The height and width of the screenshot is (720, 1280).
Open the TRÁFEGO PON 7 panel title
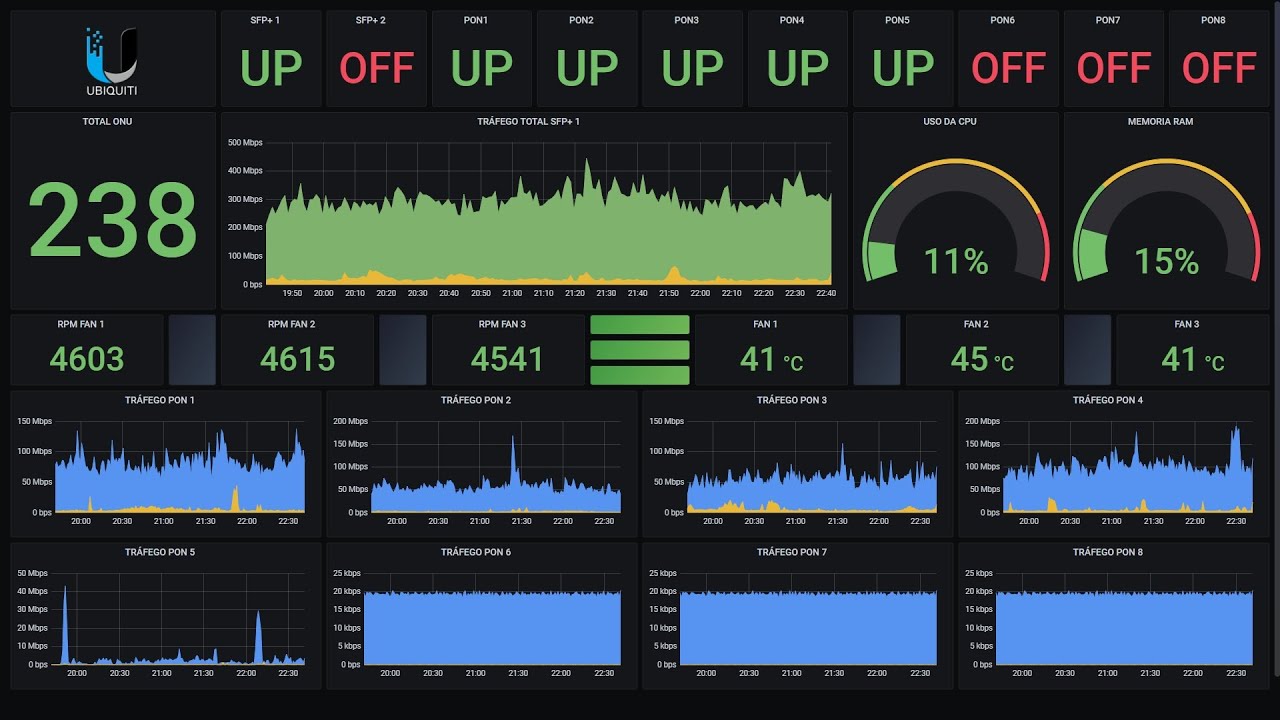click(792, 553)
